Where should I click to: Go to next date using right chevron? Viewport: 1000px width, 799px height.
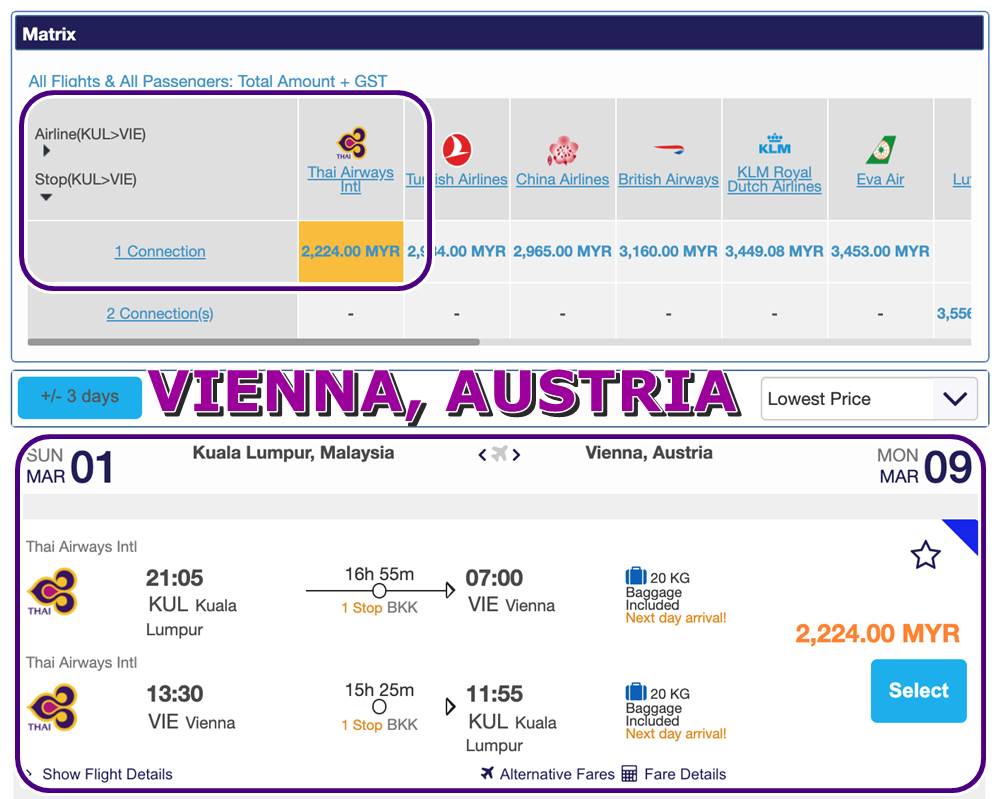[x=516, y=455]
